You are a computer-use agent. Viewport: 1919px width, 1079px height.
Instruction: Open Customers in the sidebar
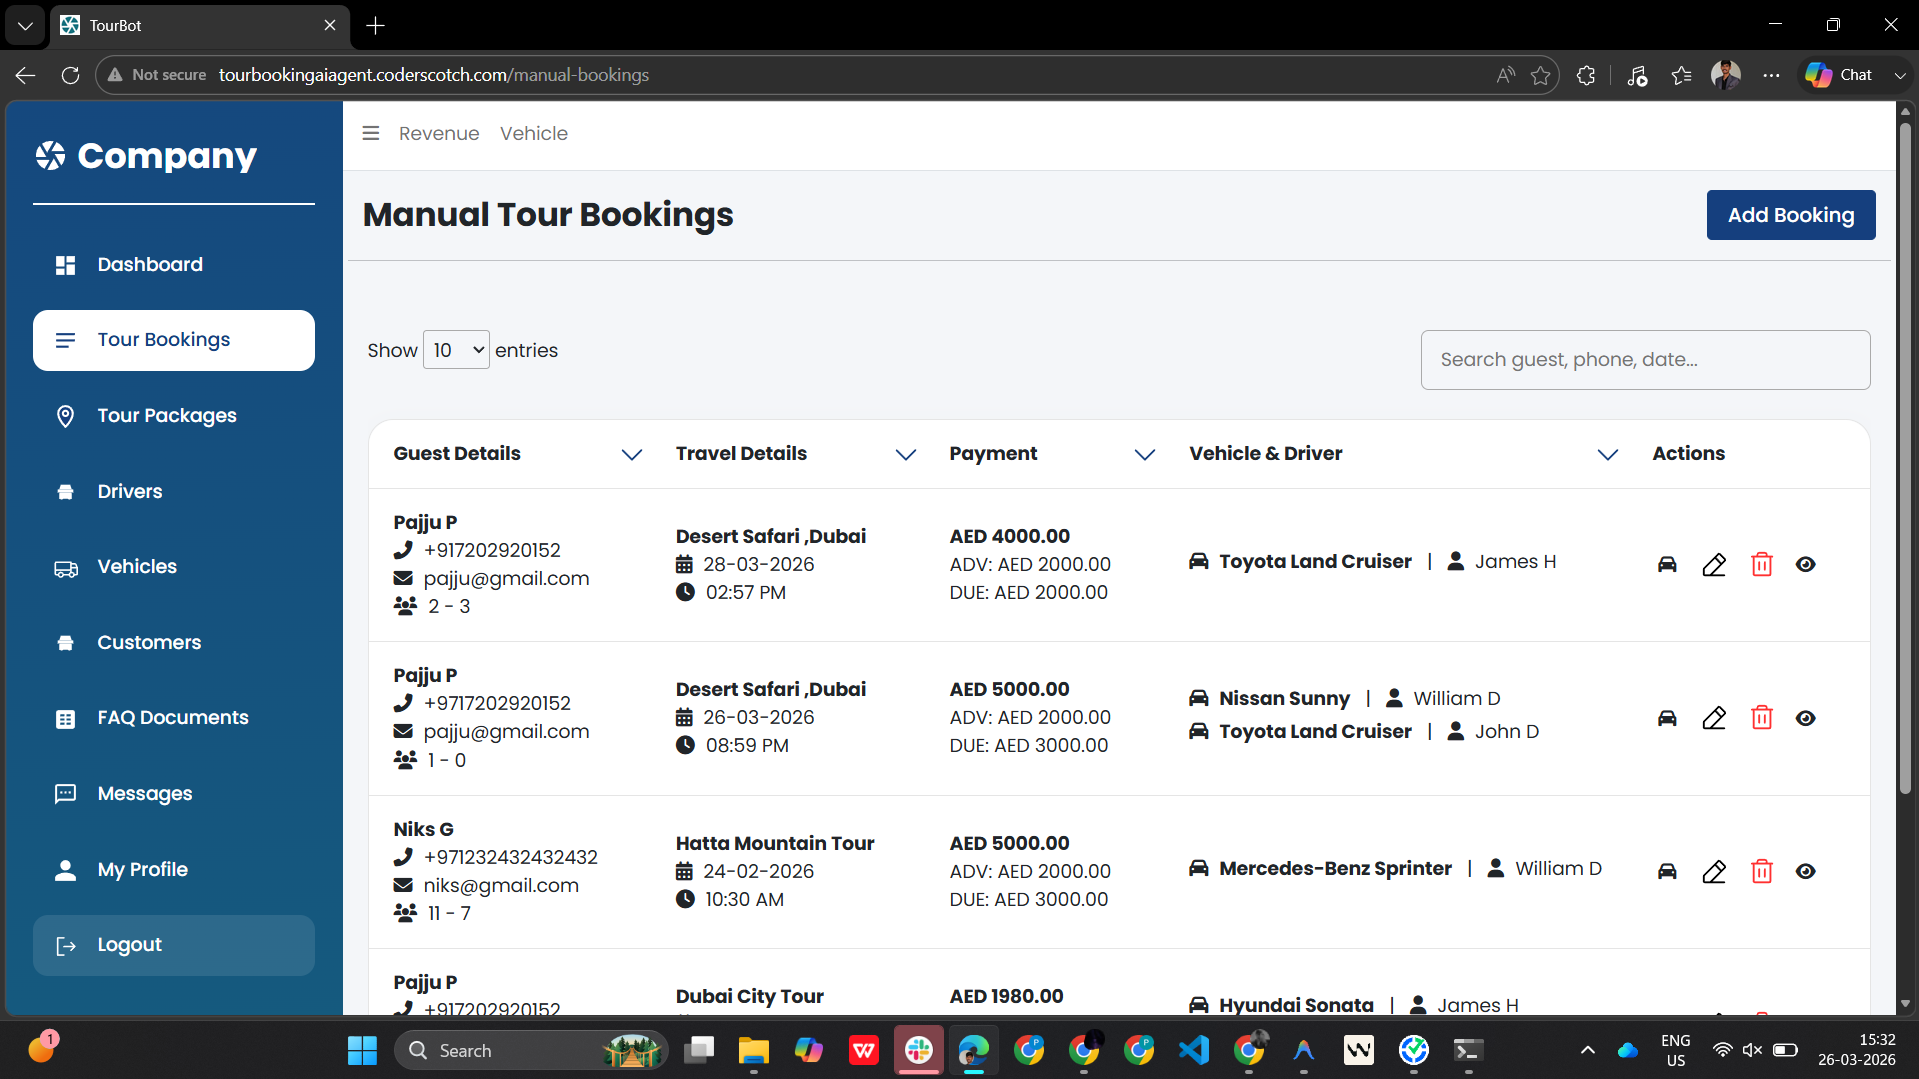174,642
